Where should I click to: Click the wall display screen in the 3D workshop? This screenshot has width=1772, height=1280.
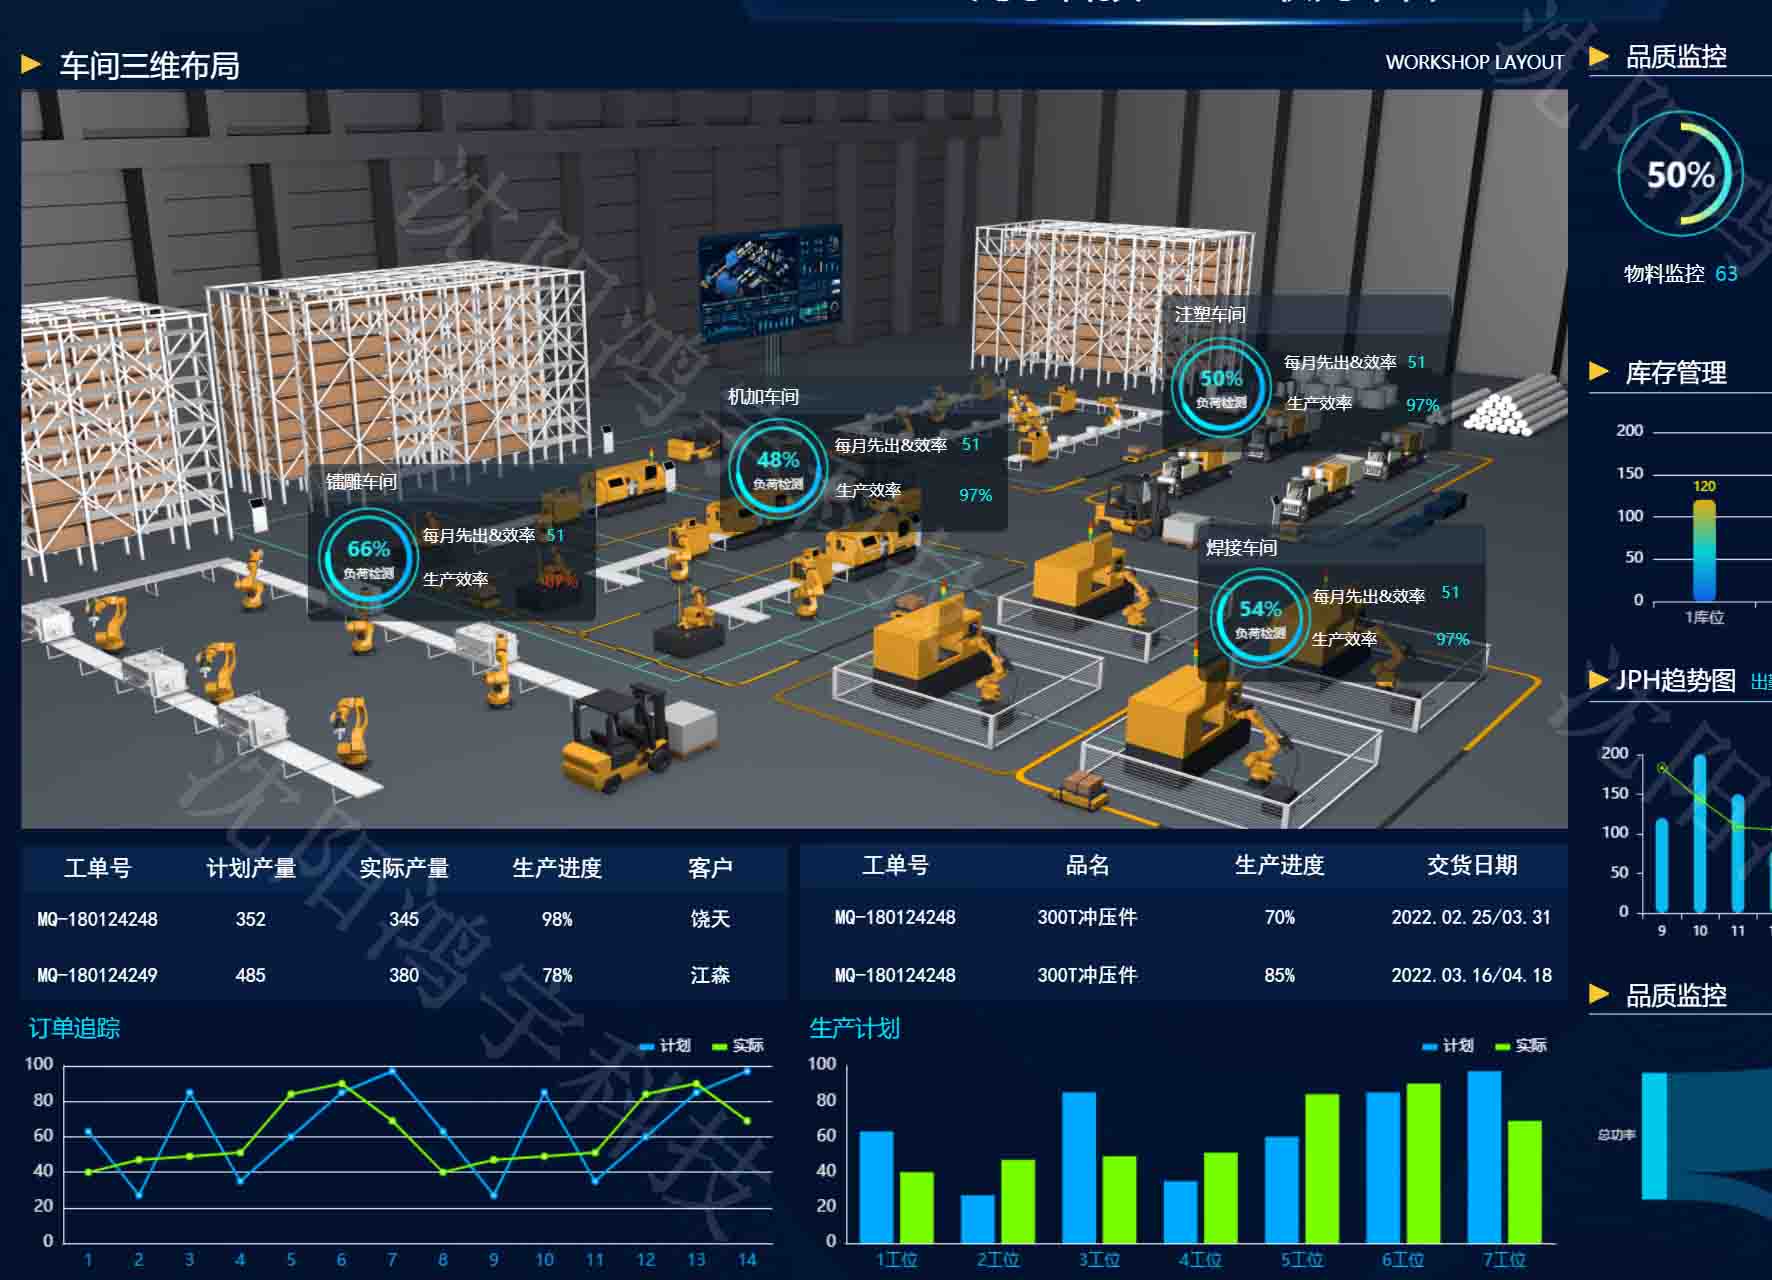pos(770,284)
